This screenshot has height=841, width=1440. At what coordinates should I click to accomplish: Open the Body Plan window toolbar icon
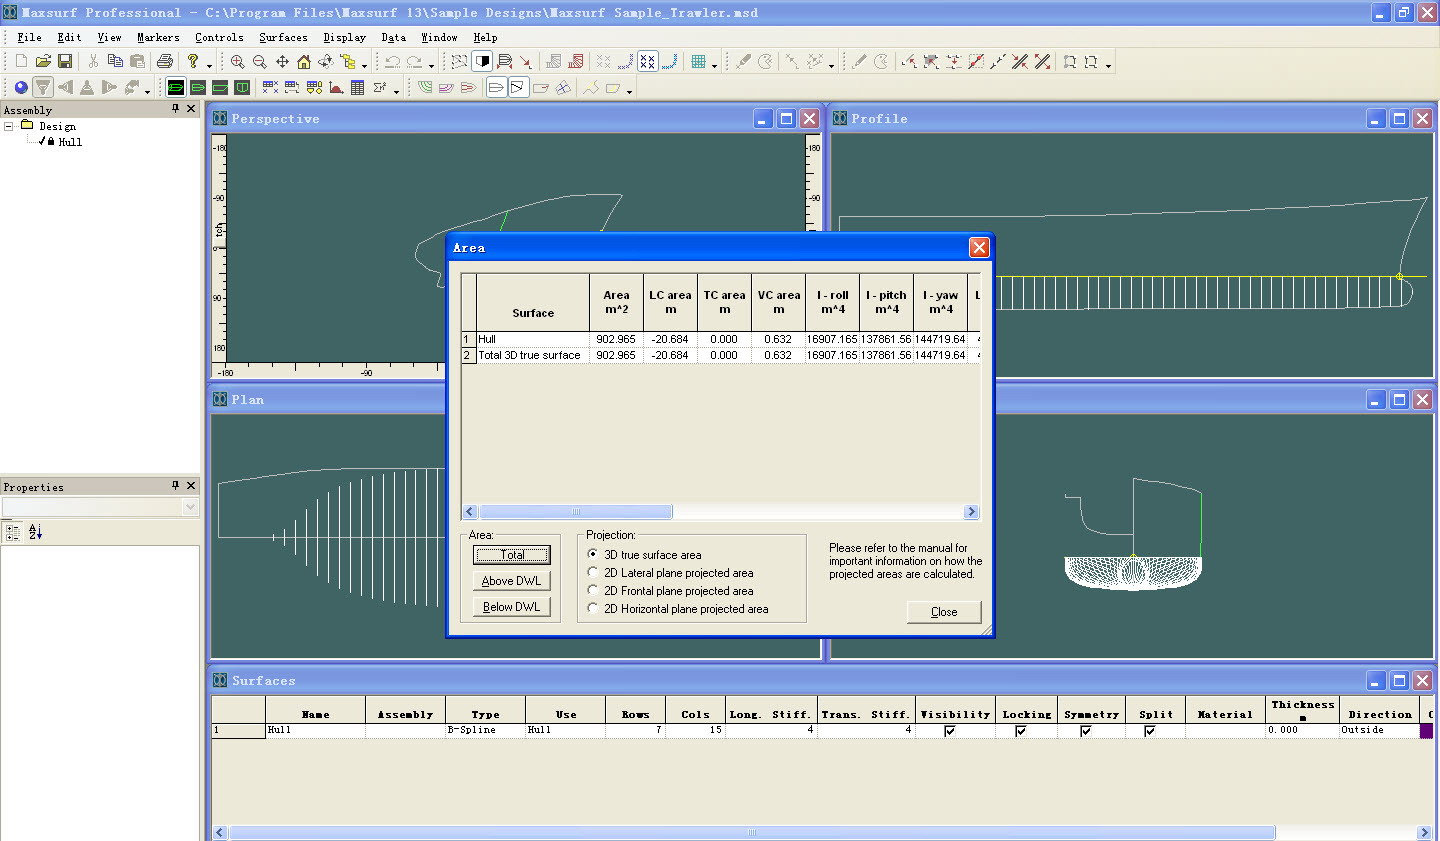242,88
